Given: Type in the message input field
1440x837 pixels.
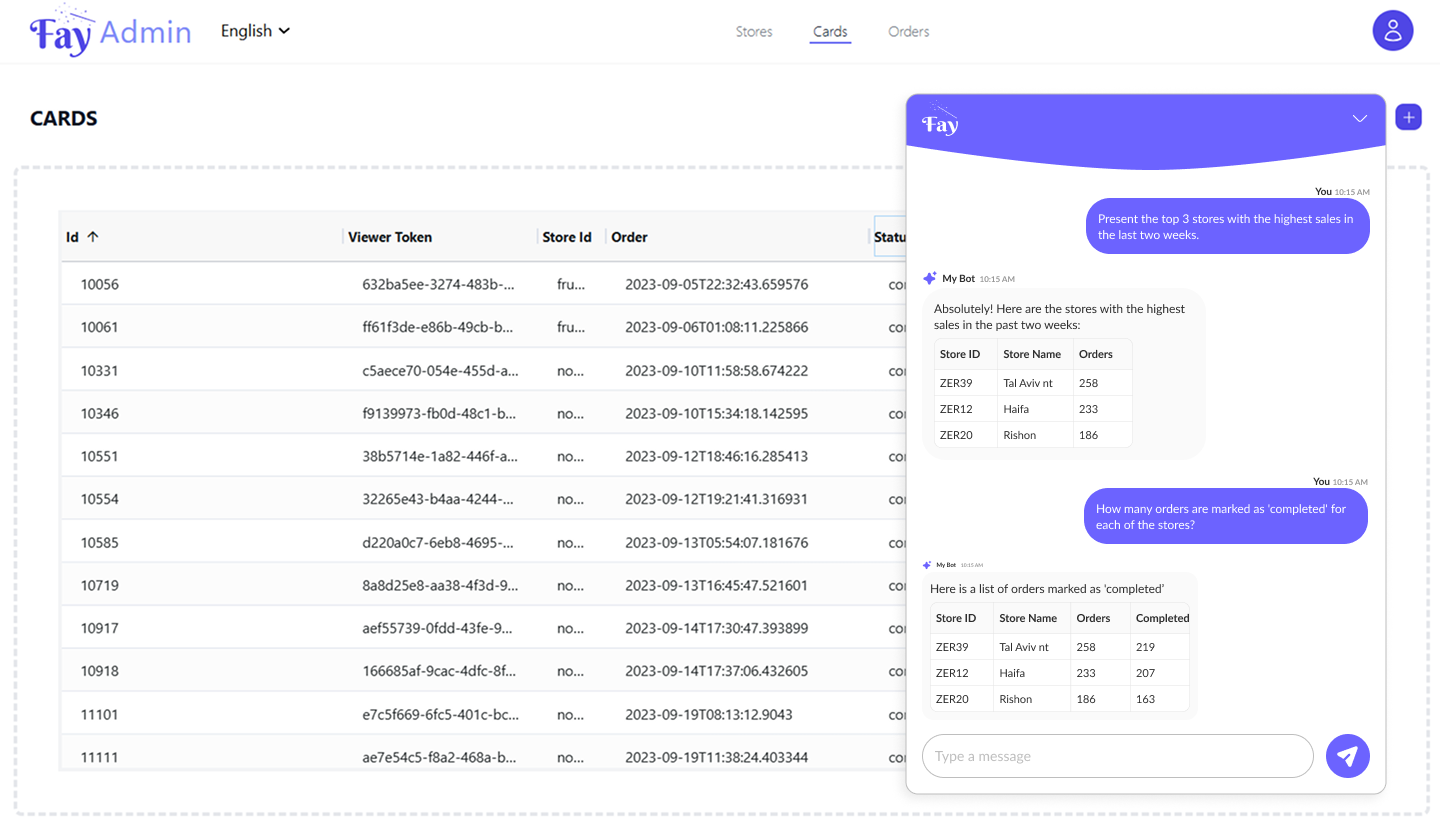Looking at the screenshot, I should tap(1116, 756).
